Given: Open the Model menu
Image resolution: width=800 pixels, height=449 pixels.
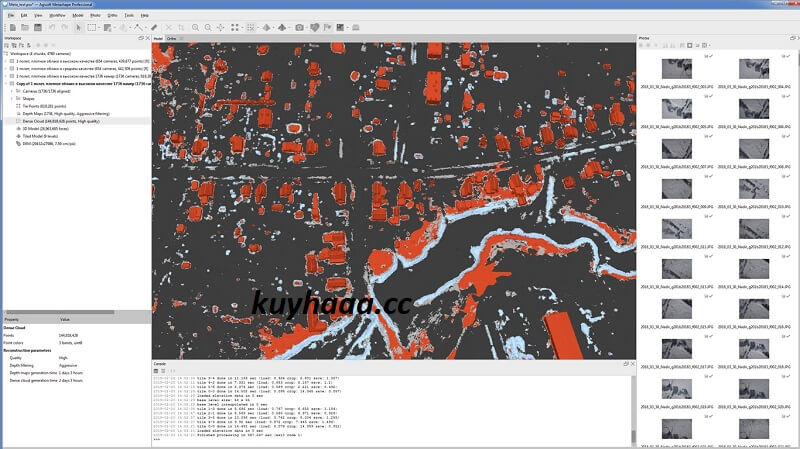Looking at the screenshot, I should [x=78, y=15].
